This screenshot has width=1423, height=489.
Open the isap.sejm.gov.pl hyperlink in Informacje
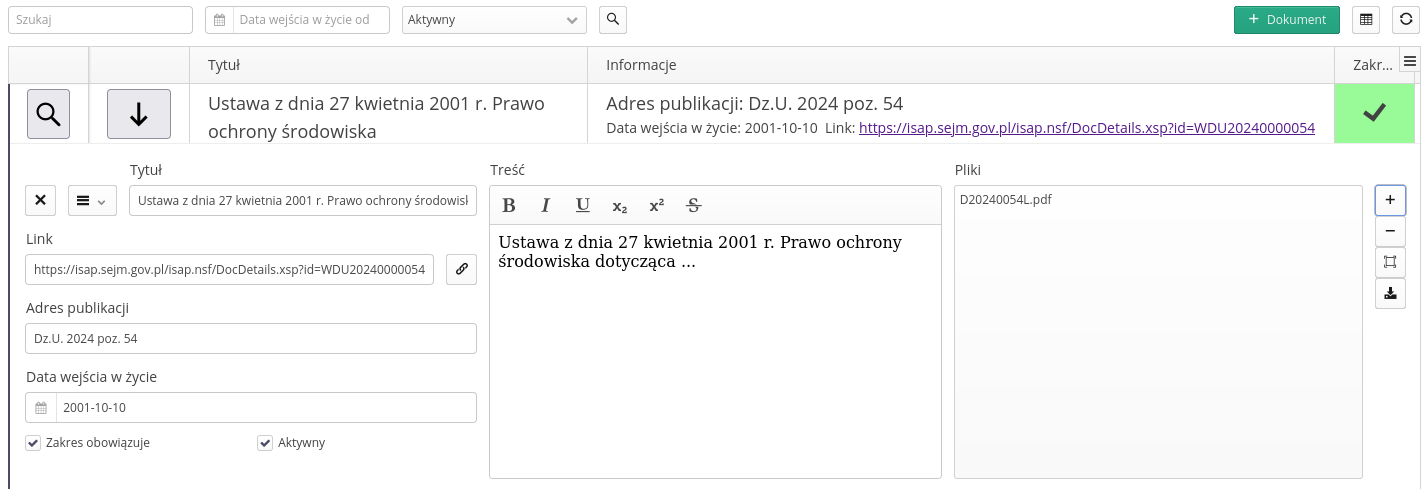click(1086, 128)
